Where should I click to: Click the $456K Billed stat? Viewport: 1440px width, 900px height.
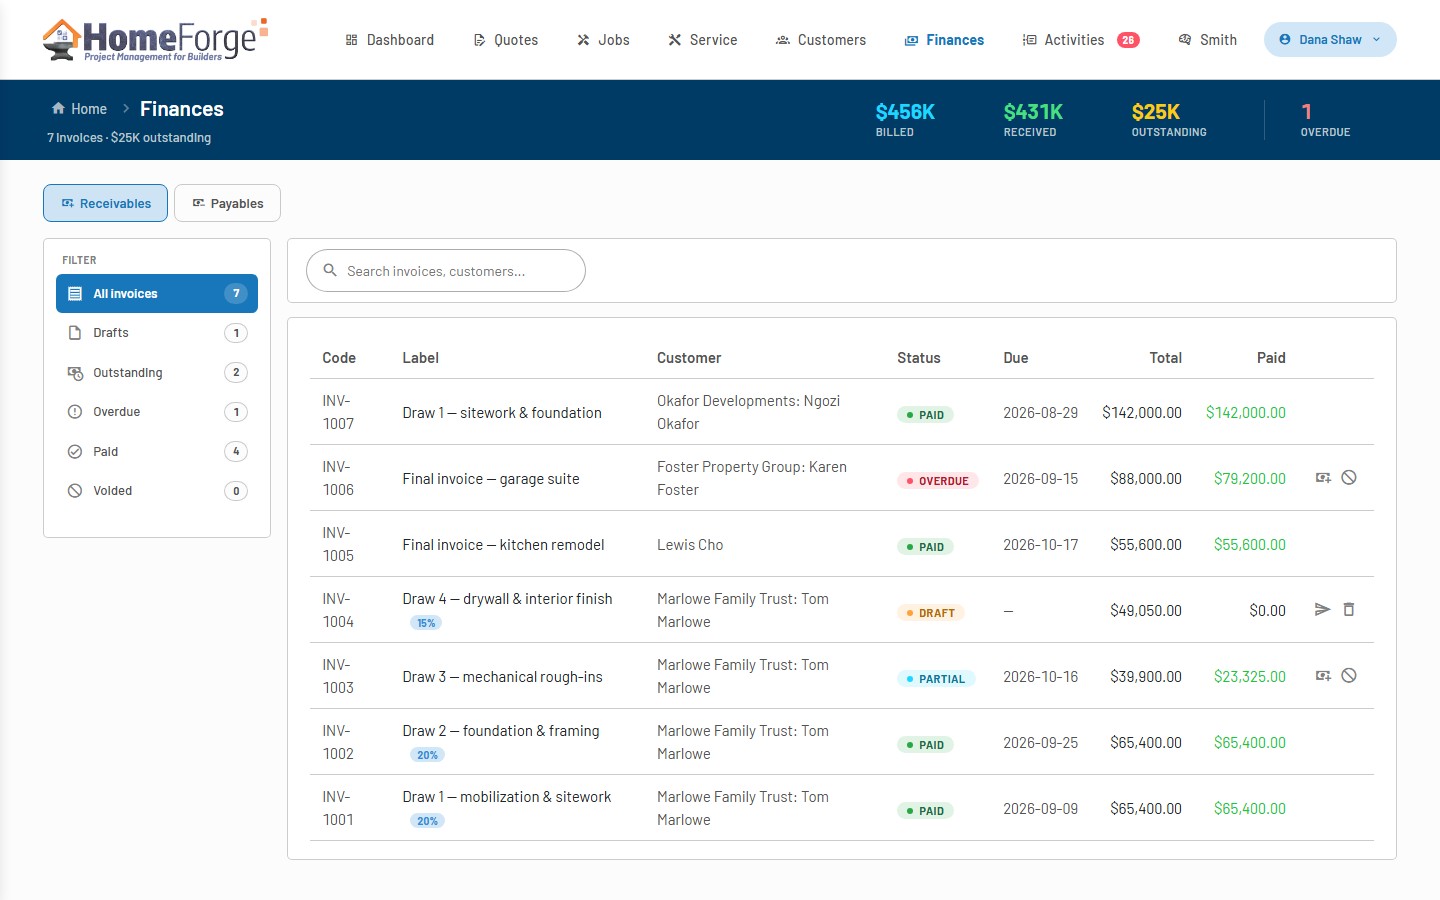[905, 119]
